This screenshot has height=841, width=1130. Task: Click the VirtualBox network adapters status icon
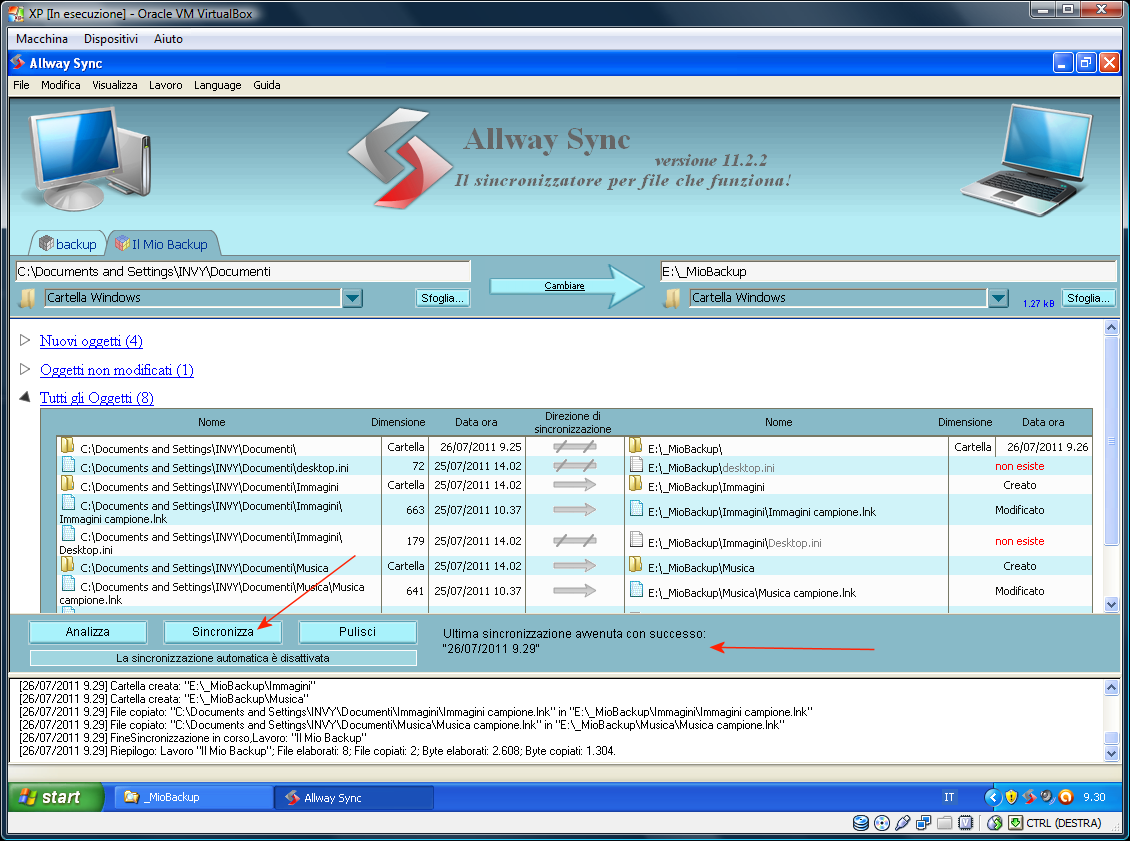click(923, 823)
